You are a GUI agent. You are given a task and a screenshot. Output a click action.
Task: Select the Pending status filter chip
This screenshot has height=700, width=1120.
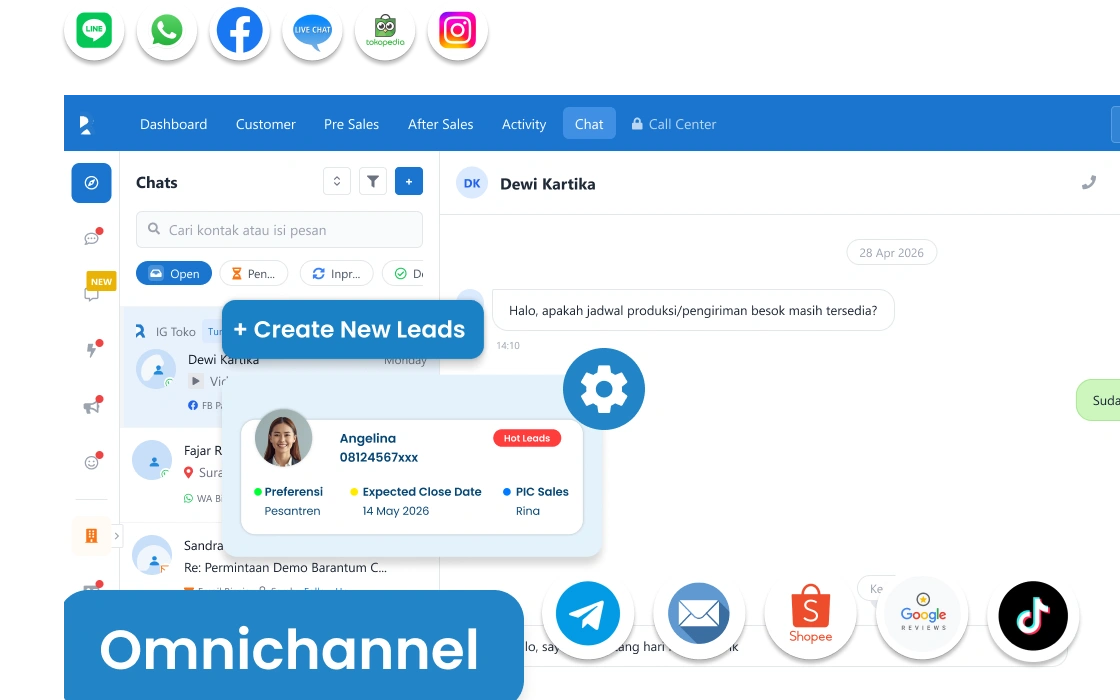(254, 274)
